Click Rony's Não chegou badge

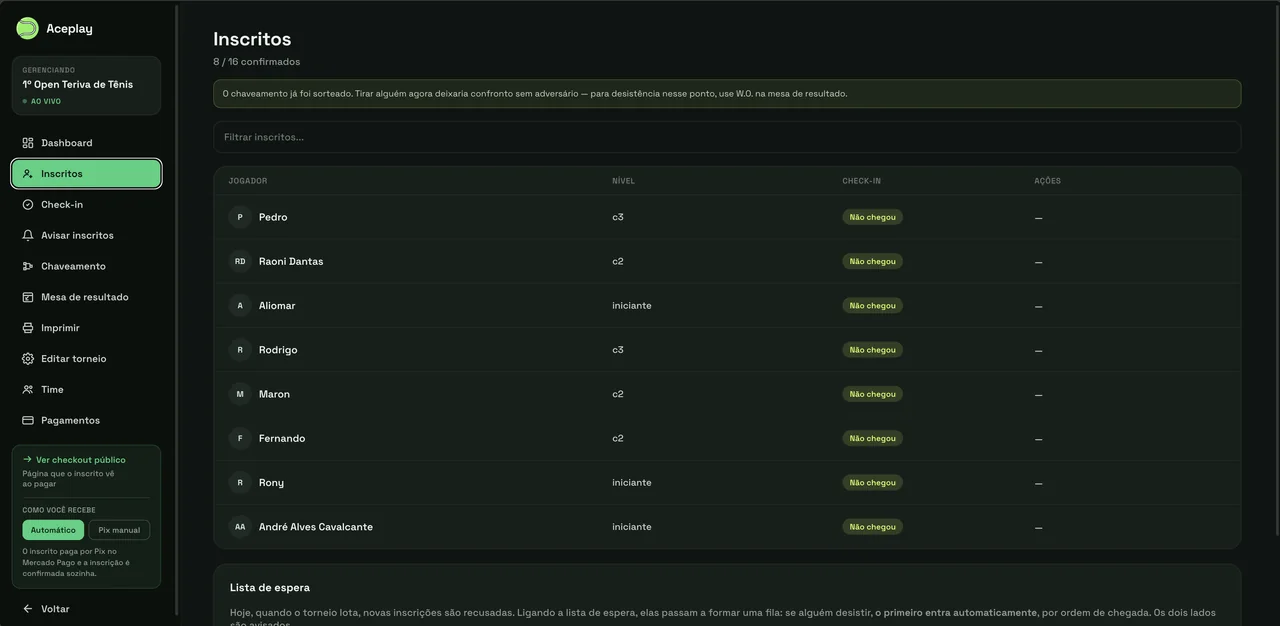pyautogui.click(x=872, y=482)
